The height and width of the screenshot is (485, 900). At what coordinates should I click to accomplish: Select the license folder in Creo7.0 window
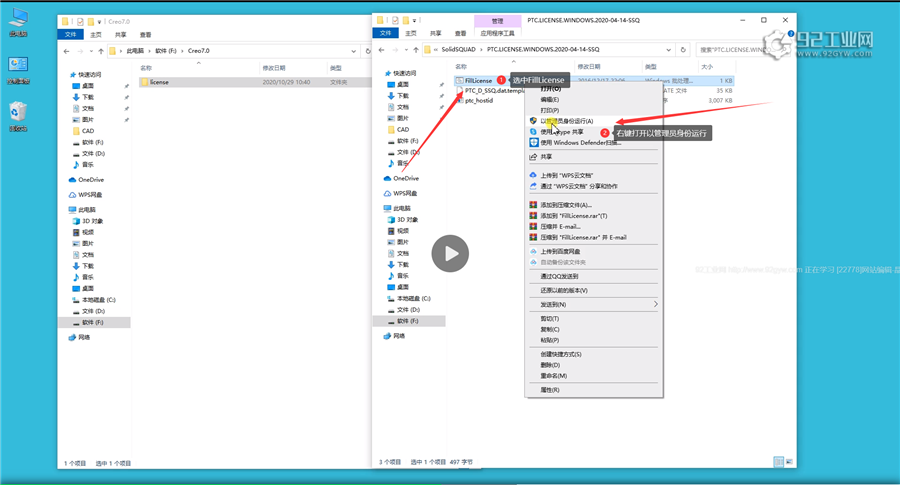(x=159, y=82)
